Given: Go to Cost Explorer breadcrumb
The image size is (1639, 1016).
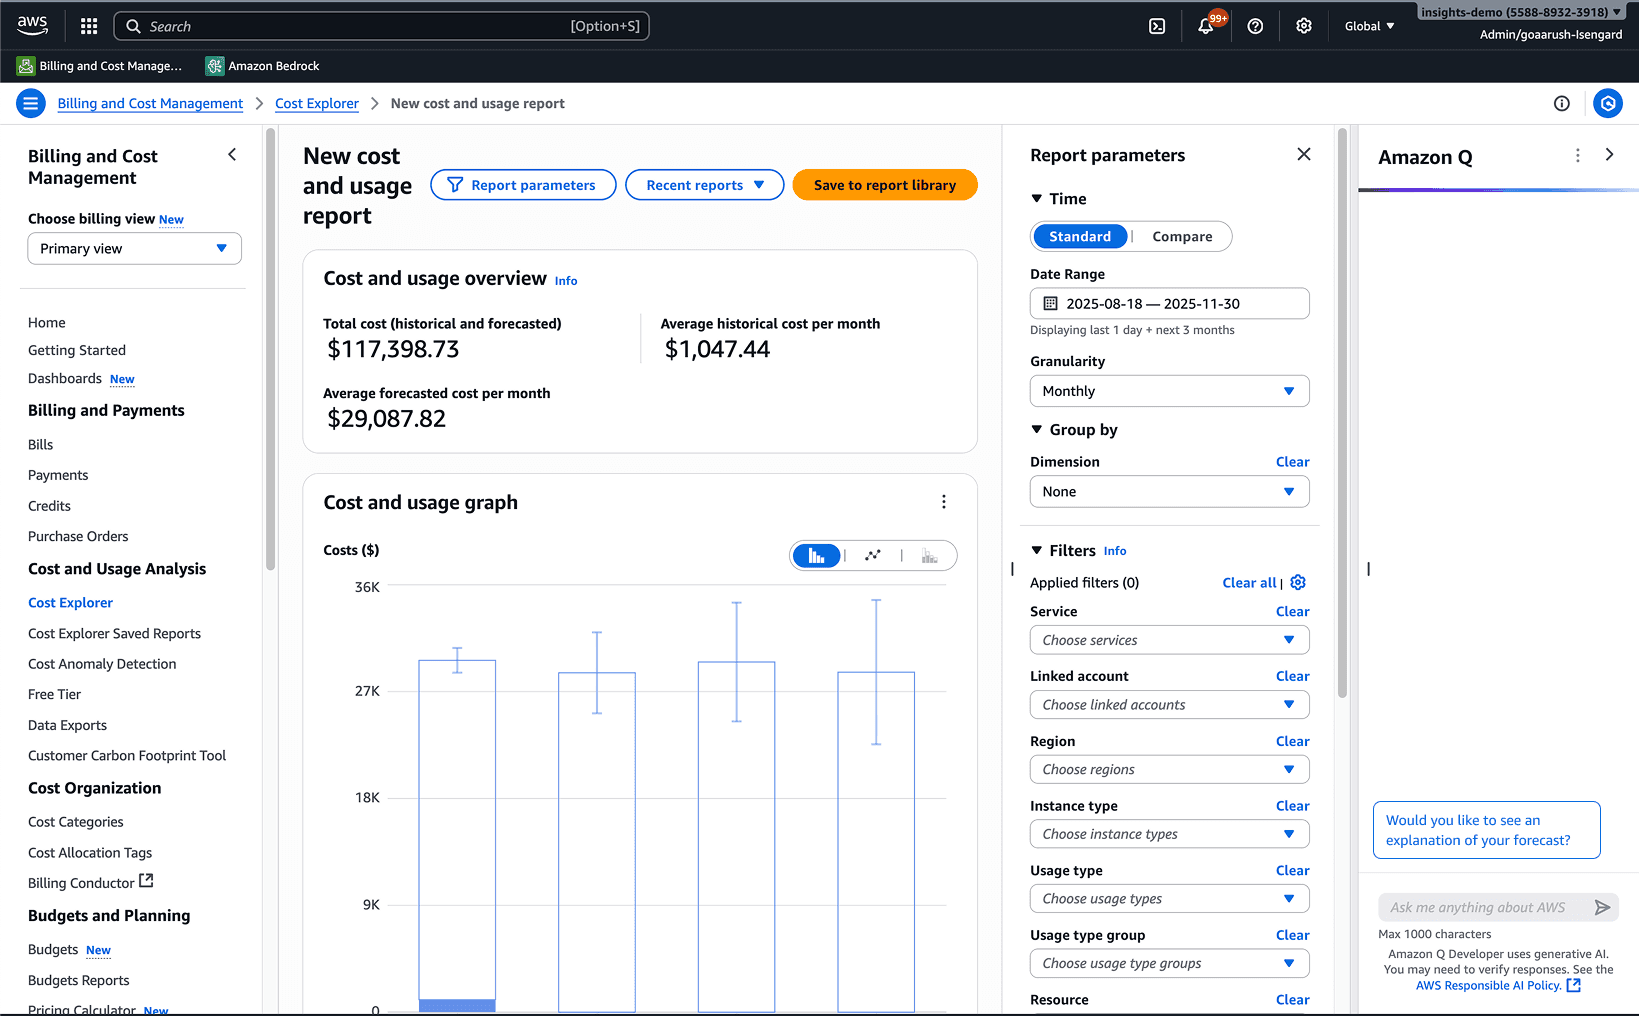Looking at the screenshot, I should [x=317, y=104].
